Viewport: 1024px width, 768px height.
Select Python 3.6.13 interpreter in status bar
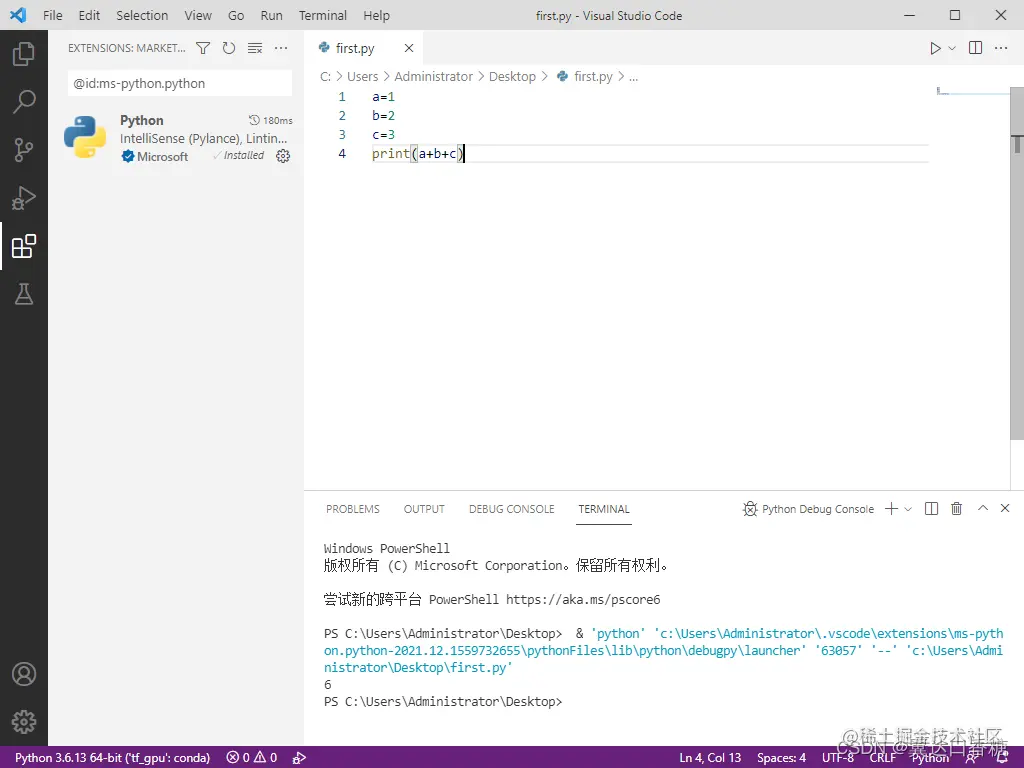coord(112,758)
